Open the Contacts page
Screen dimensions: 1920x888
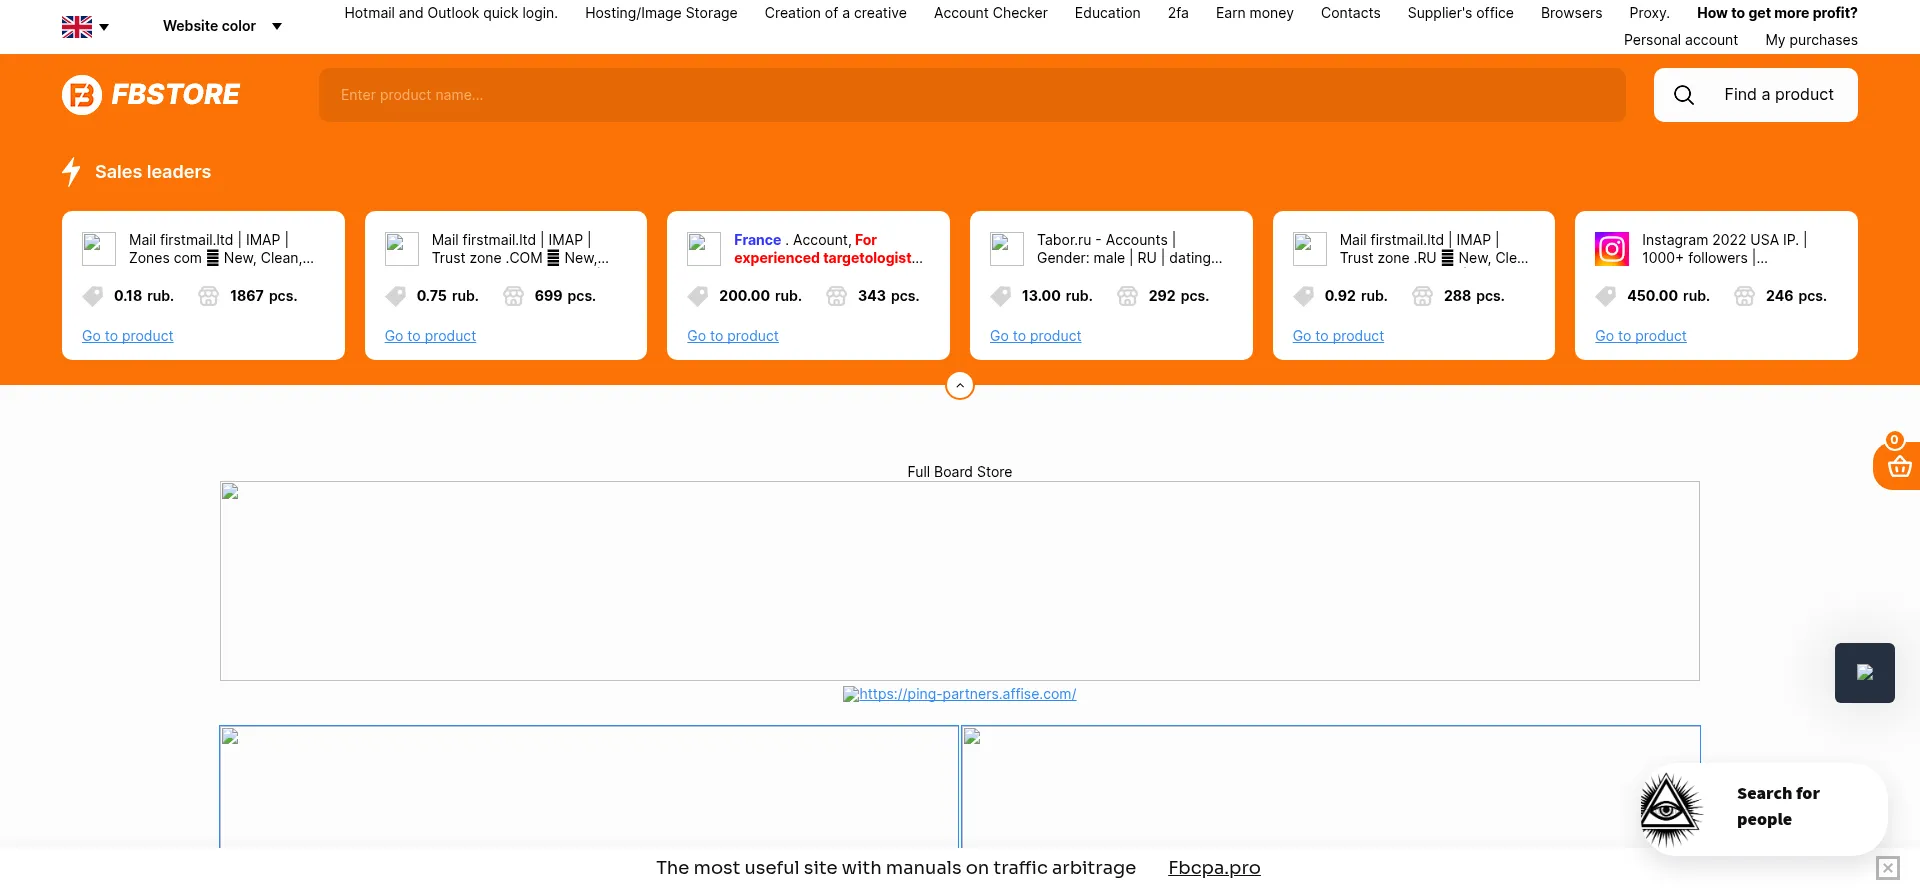coord(1350,13)
